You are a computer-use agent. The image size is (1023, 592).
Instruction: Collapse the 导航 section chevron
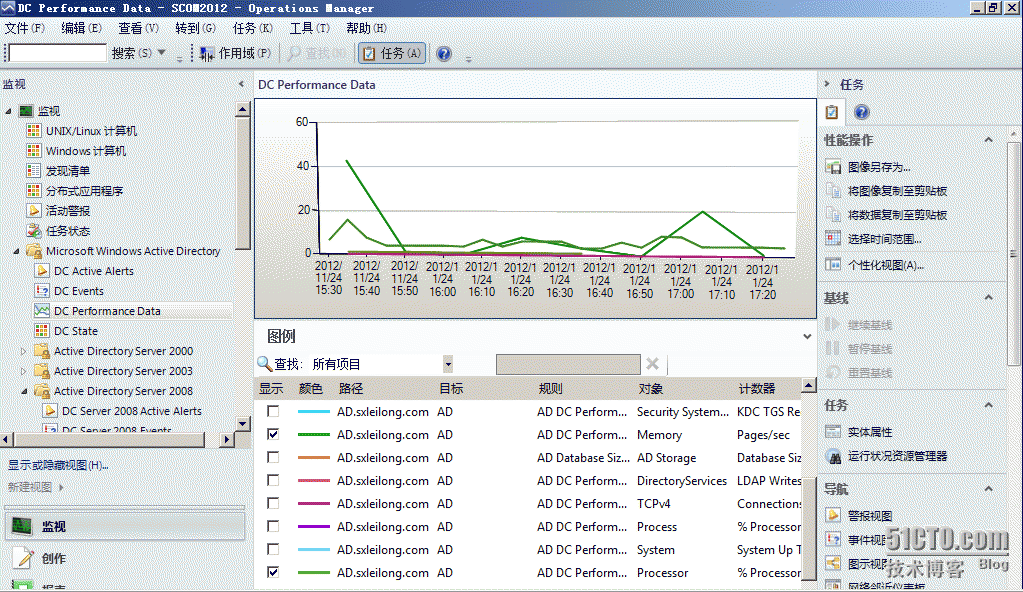click(988, 489)
